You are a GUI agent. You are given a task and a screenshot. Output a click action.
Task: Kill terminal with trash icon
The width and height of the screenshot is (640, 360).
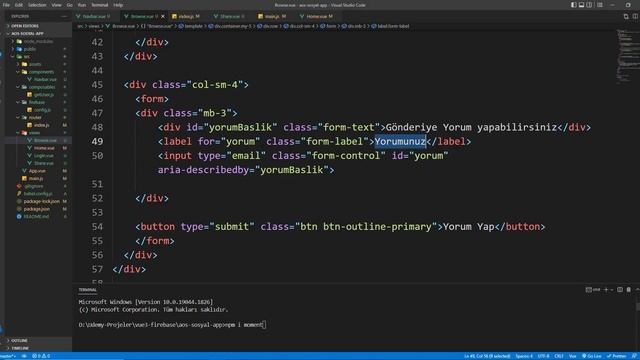tap(629, 290)
